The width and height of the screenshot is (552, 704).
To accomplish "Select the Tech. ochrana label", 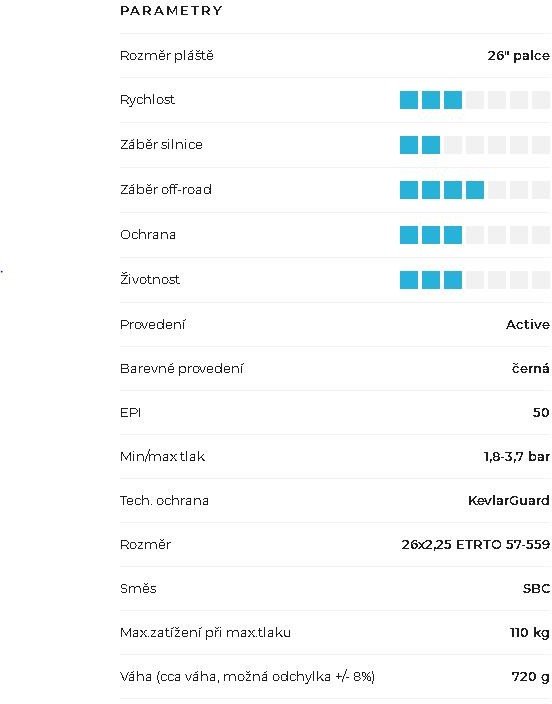I will pos(164,500).
